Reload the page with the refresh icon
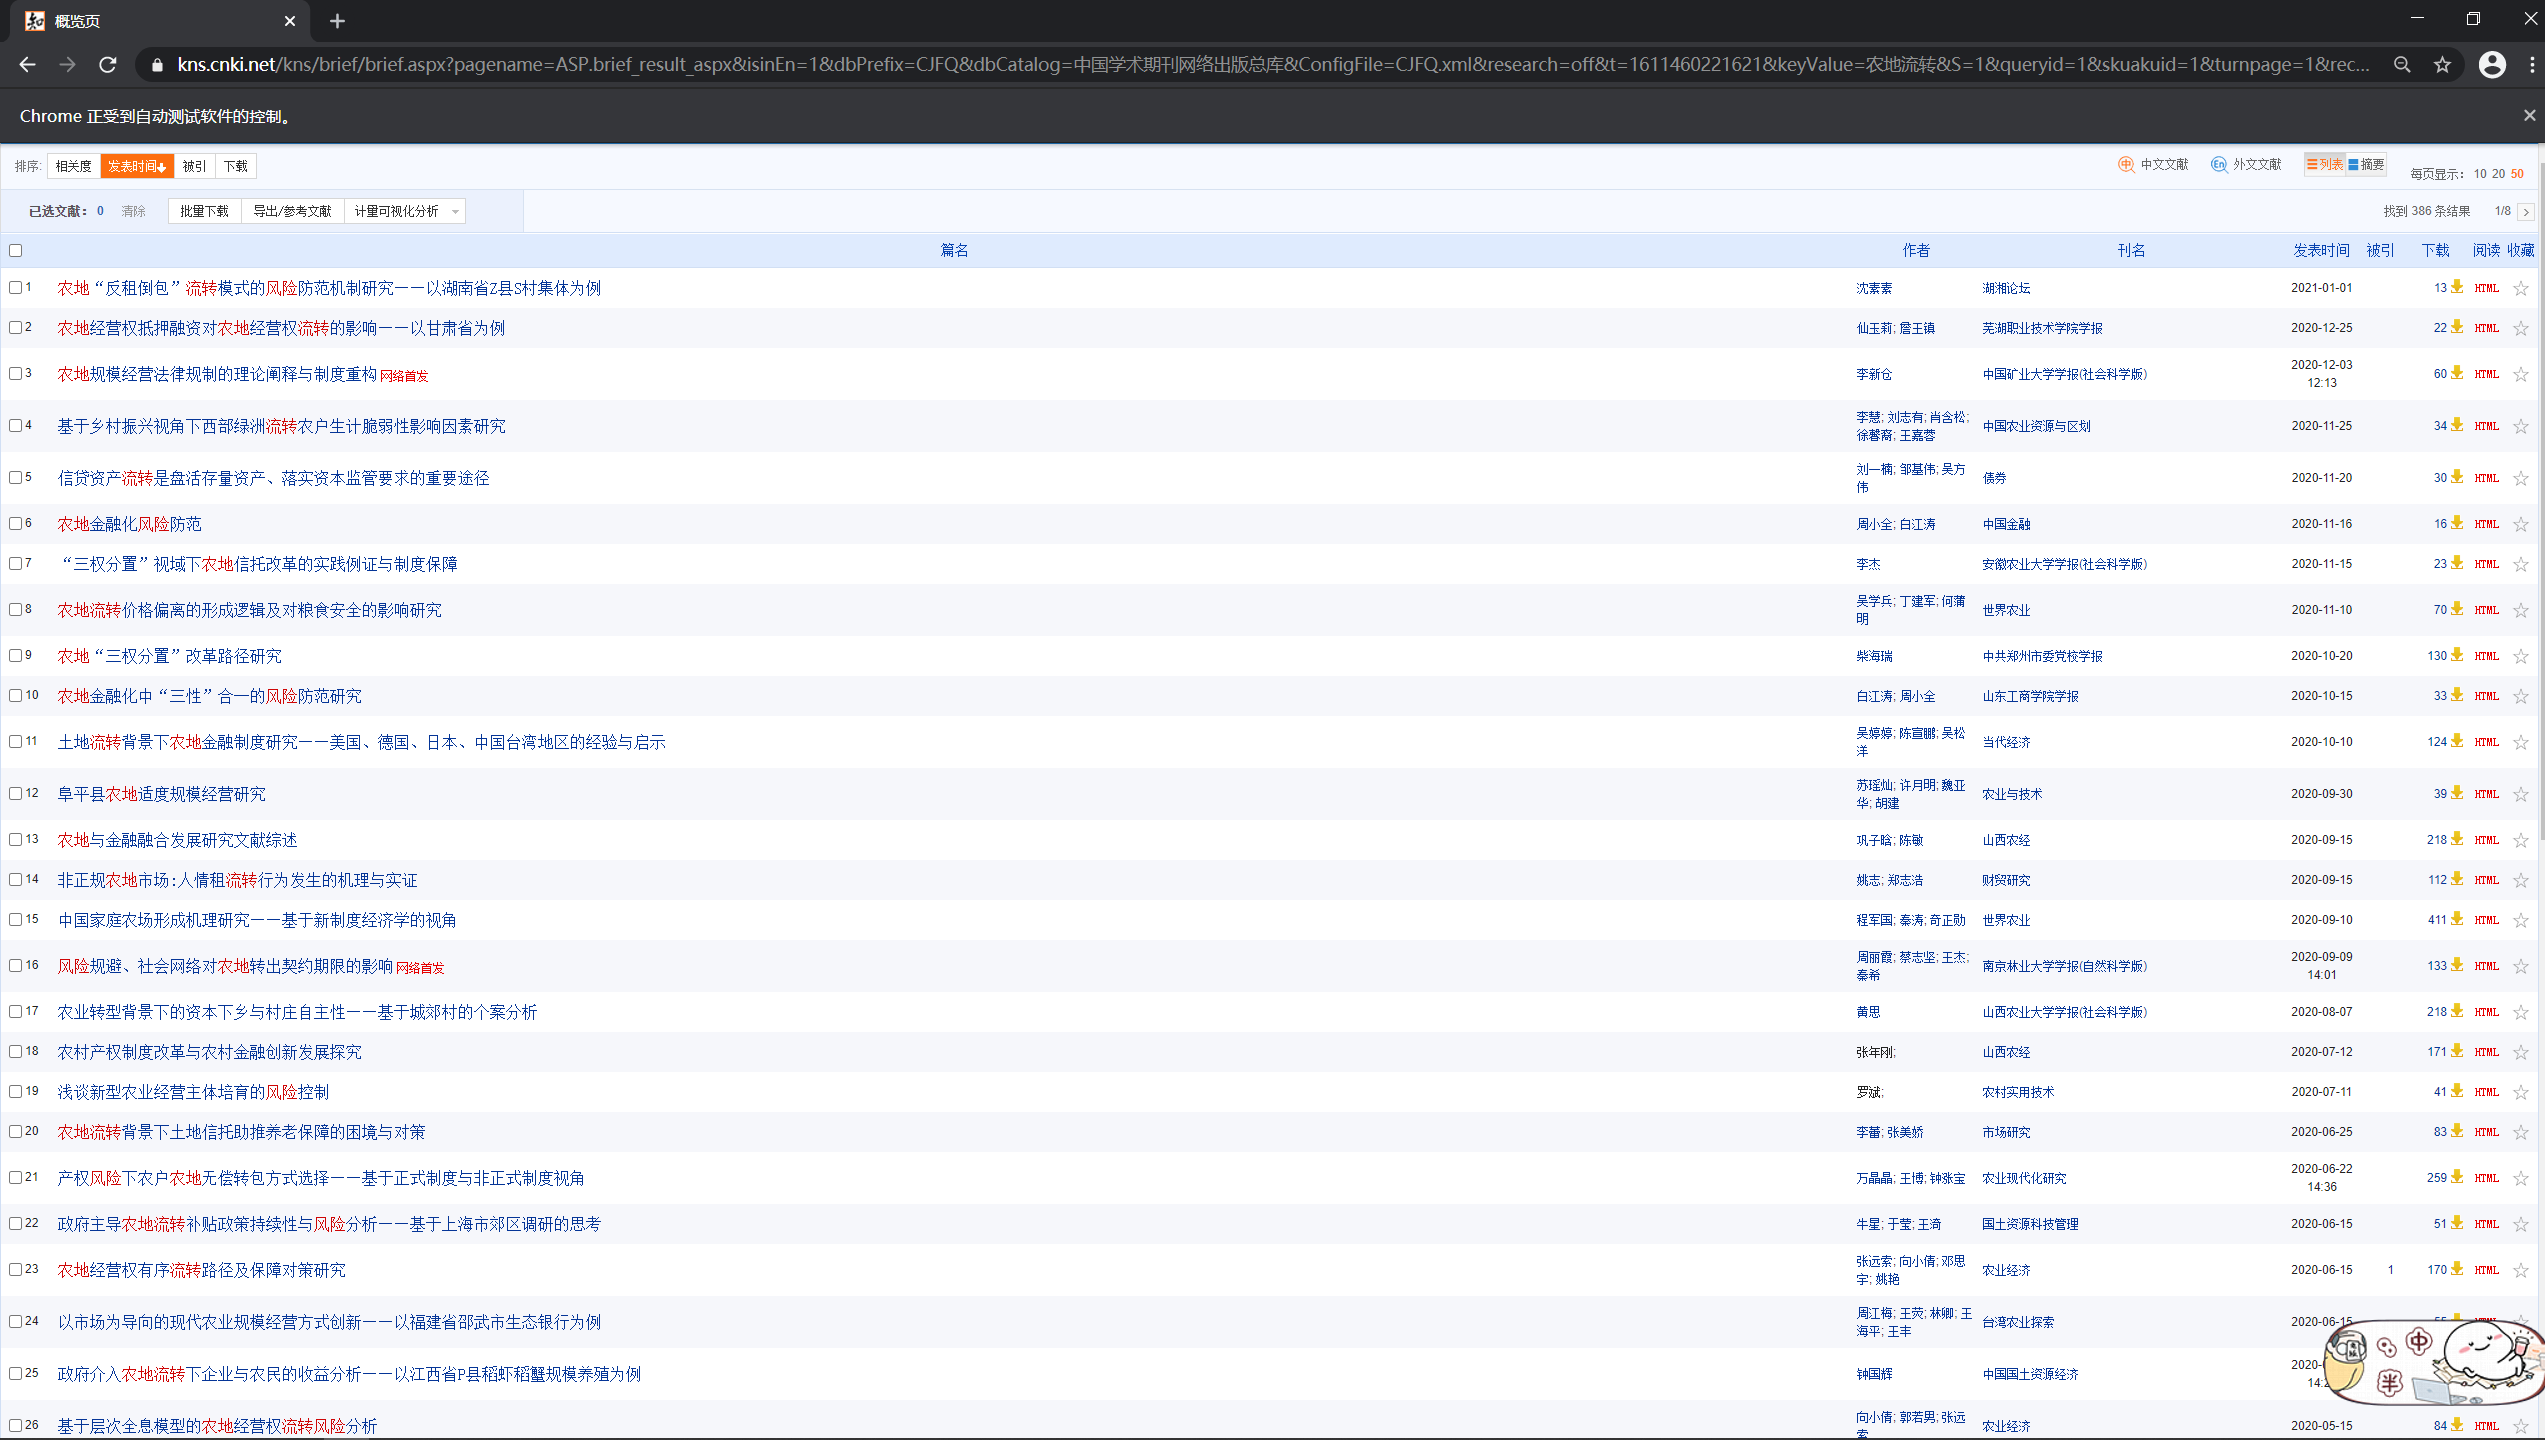 pos(108,65)
